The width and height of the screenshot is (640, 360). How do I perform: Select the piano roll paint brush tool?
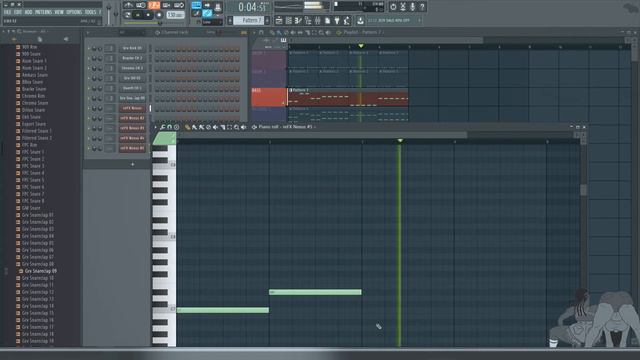(195, 127)
